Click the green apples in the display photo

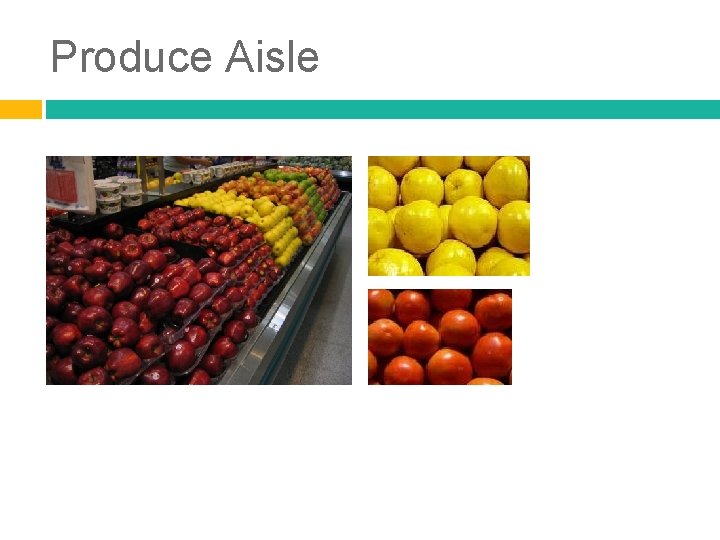[x=301, y=186]
